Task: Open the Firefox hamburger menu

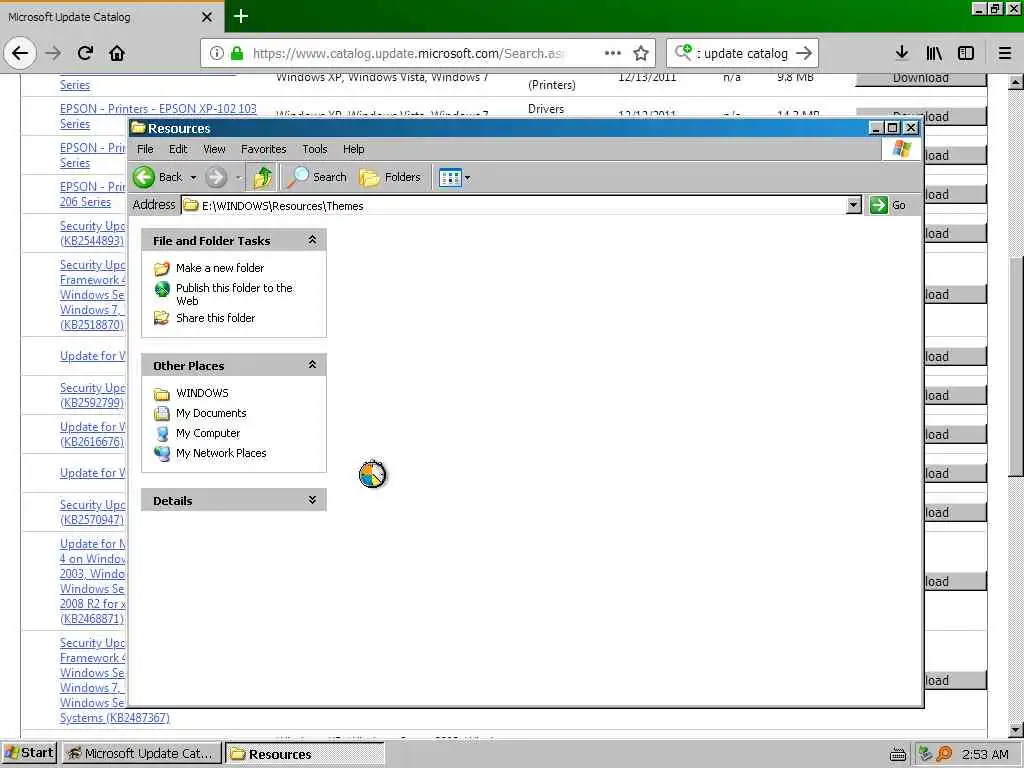Action: point(1005,53)
